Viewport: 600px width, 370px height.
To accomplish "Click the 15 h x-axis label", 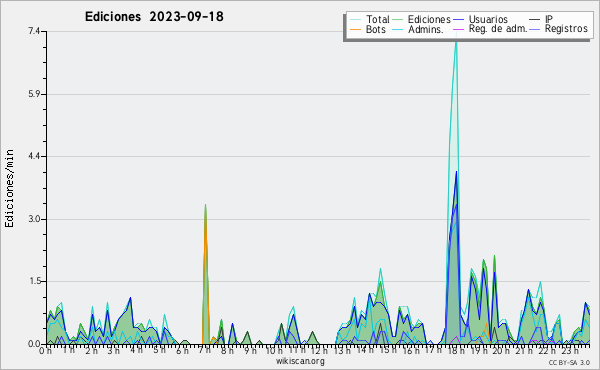I will (x=387, y=350).
